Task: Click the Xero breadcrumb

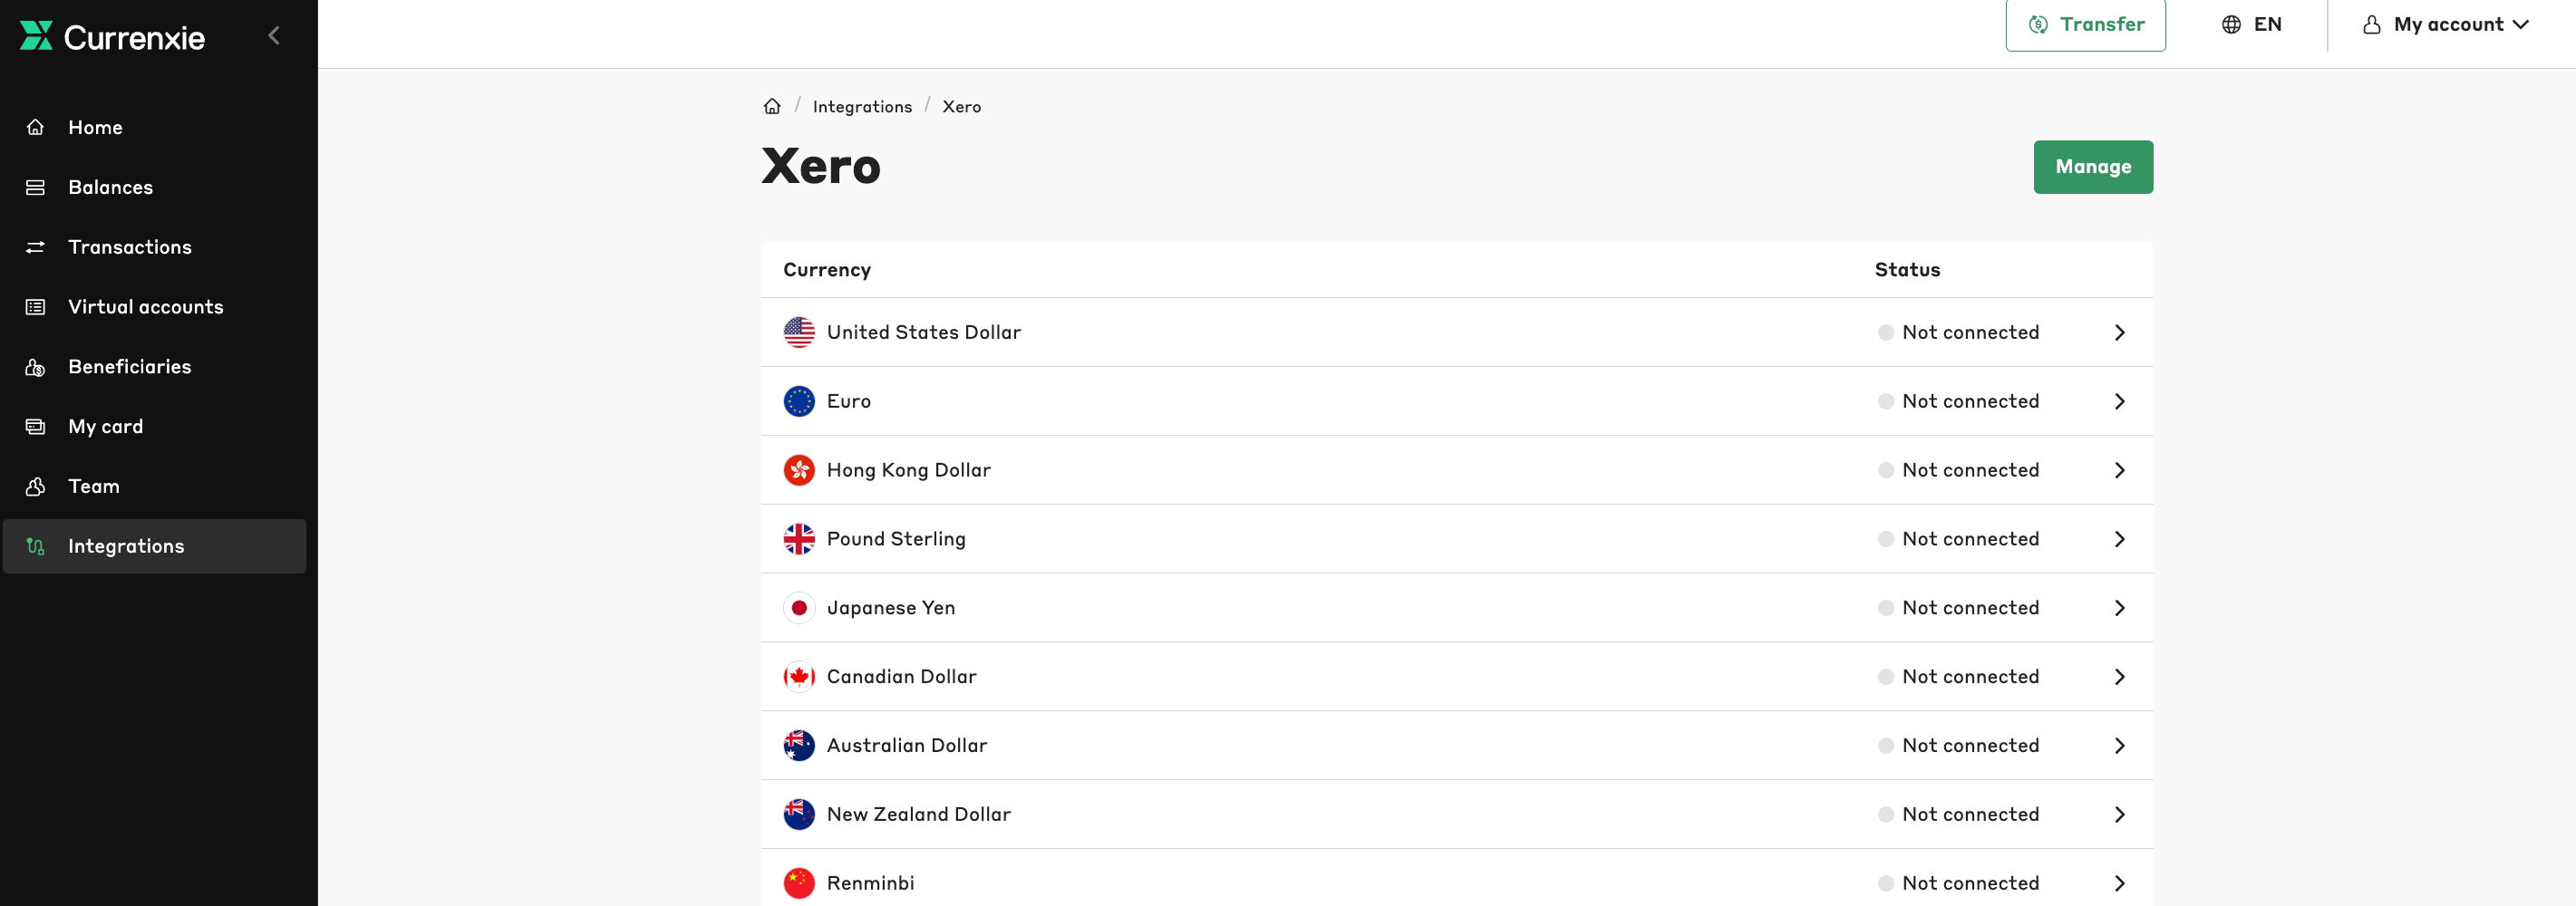Action: [x=961, y=107]
